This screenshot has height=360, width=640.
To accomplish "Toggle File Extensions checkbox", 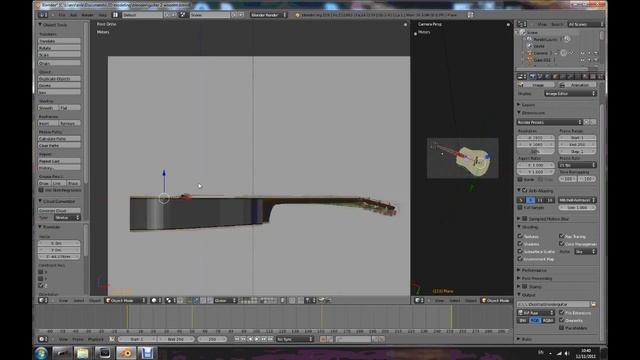I will [562, 313].
